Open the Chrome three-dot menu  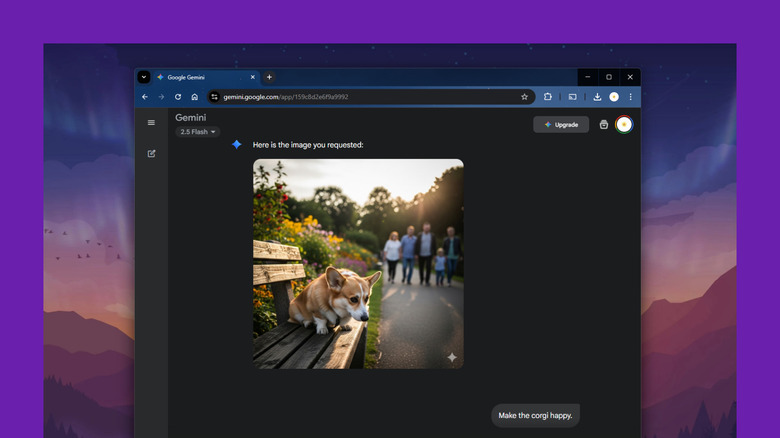[630, 97]
